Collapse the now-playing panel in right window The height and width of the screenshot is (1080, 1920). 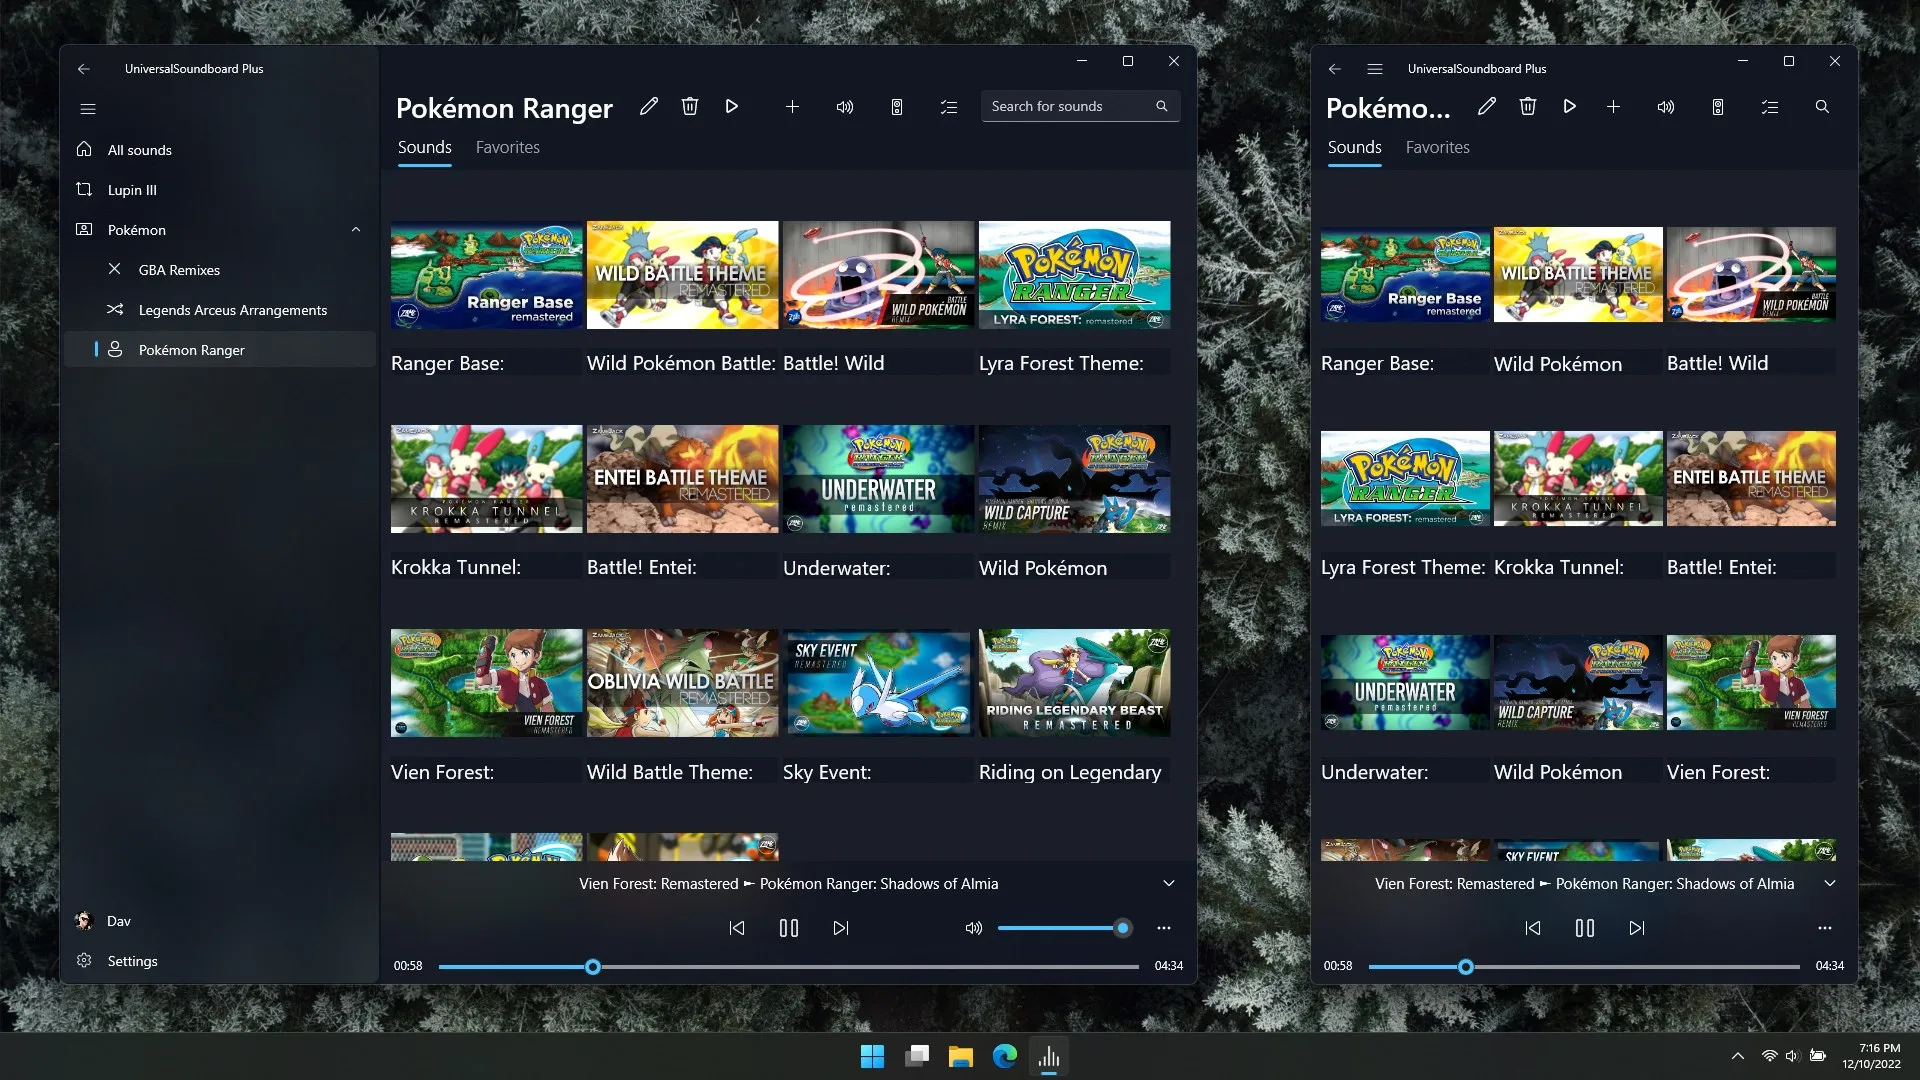[1830, 884]
